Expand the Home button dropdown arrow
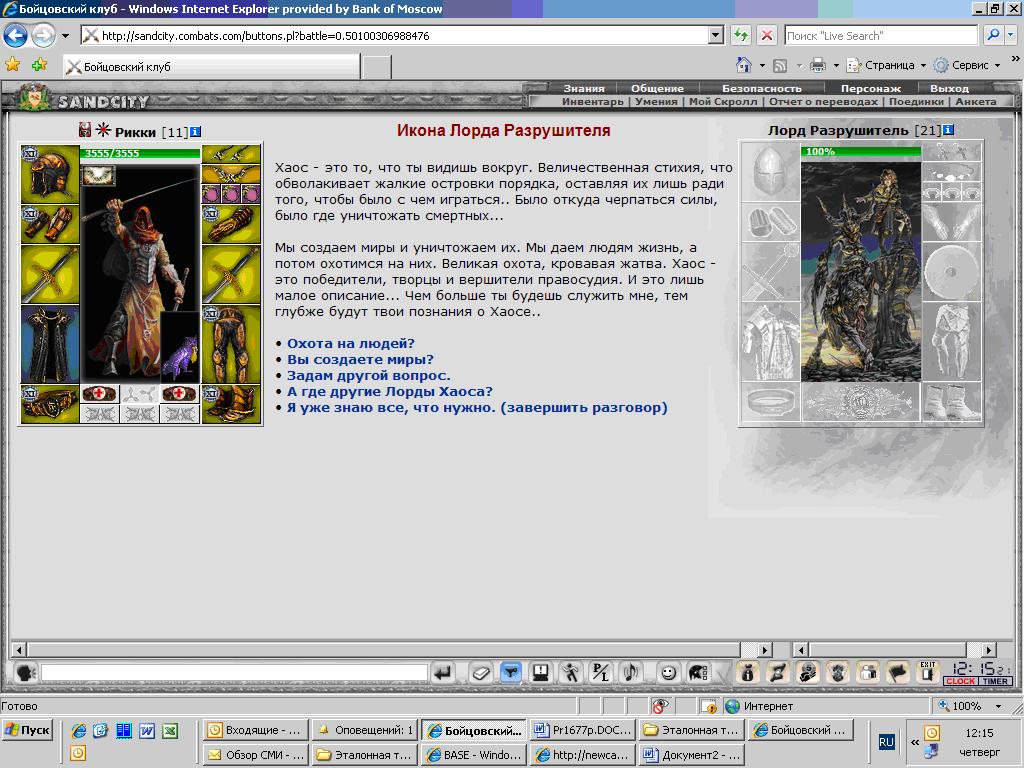The width and height of the screenshot is (1024, 768). pos(761,65)
